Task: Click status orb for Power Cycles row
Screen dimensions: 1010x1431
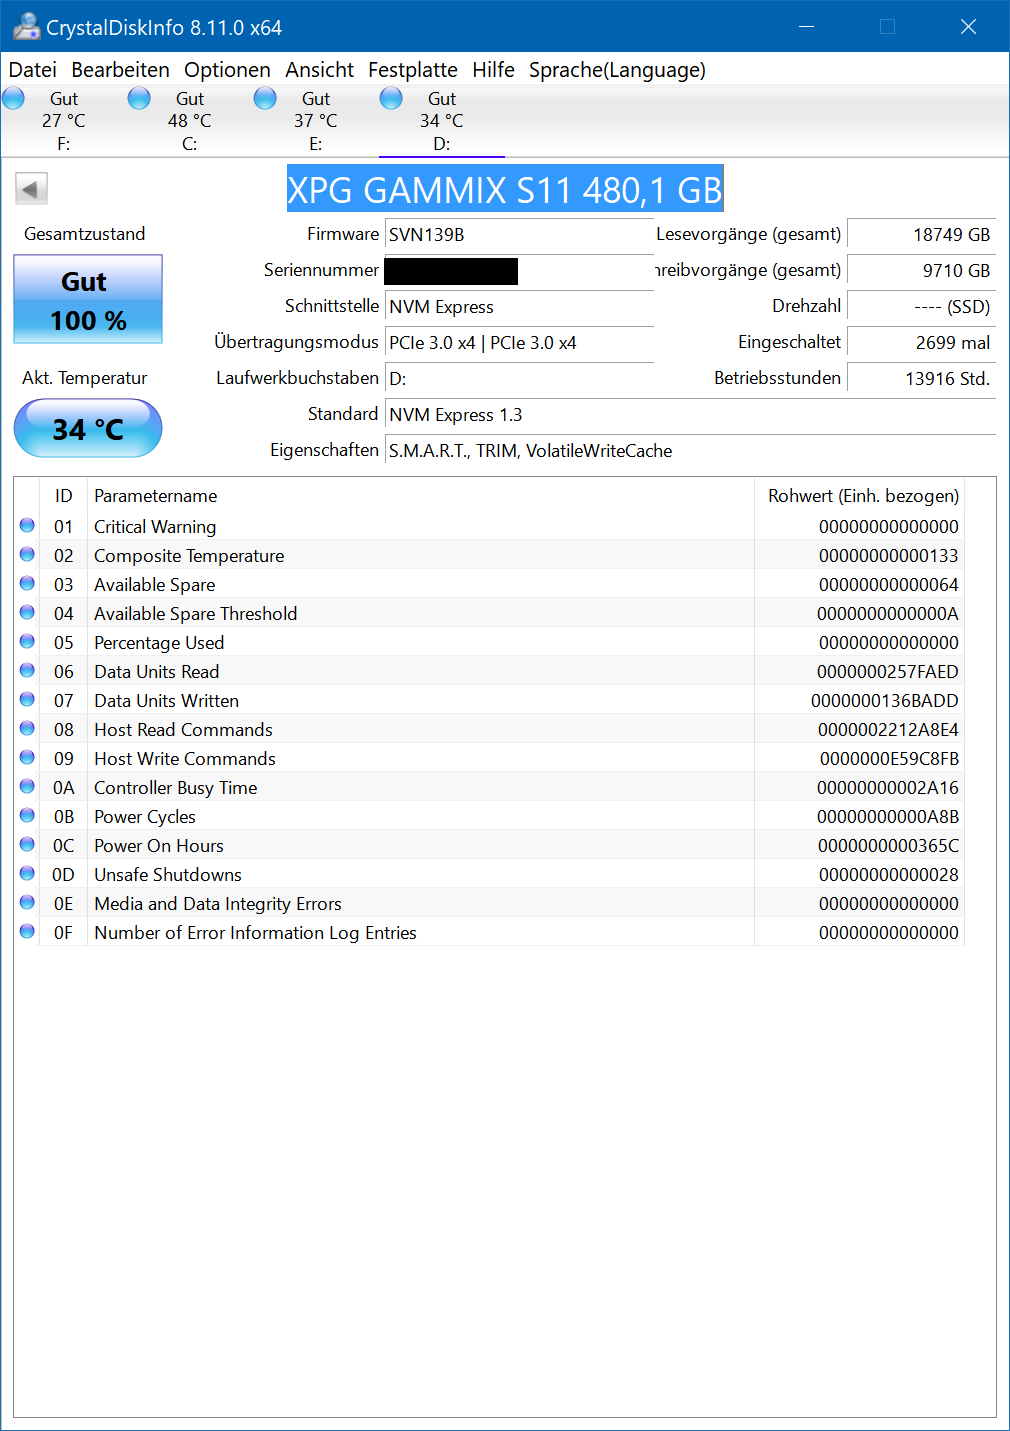Action: [27, 815]
